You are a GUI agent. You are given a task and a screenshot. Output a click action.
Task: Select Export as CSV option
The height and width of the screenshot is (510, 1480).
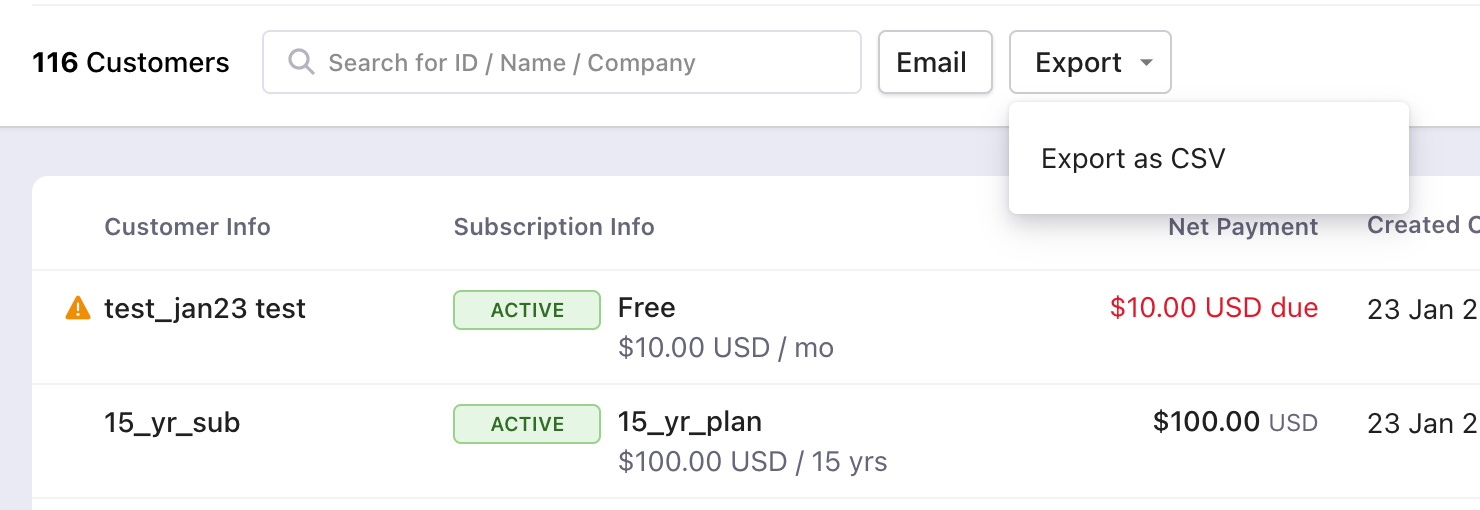1133,159
